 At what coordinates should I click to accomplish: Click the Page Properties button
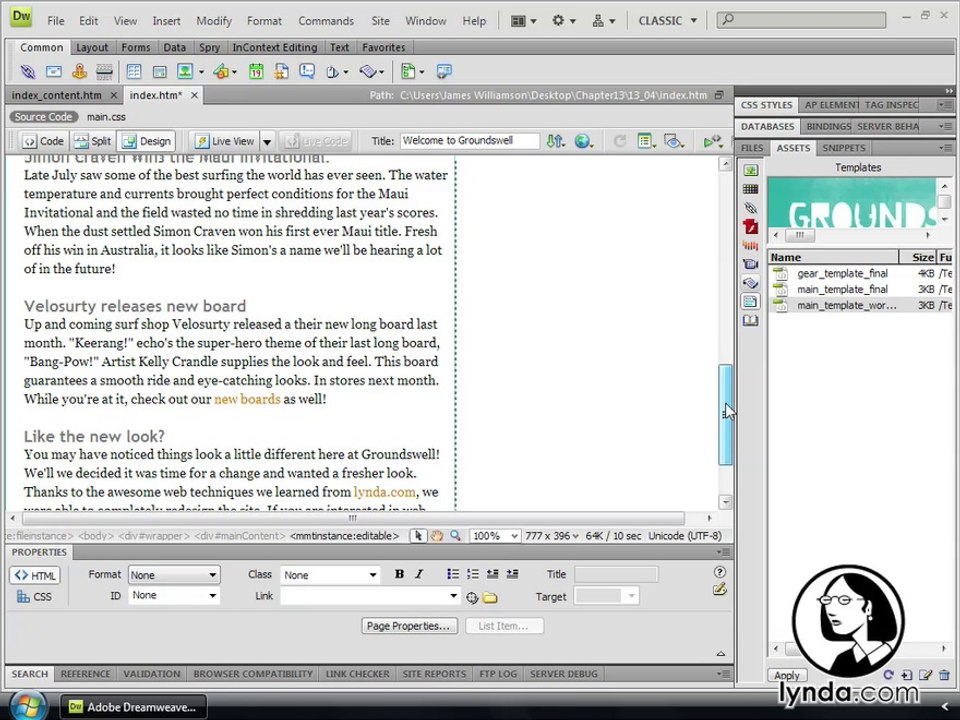pyautogui.click(x=409, y=626)
